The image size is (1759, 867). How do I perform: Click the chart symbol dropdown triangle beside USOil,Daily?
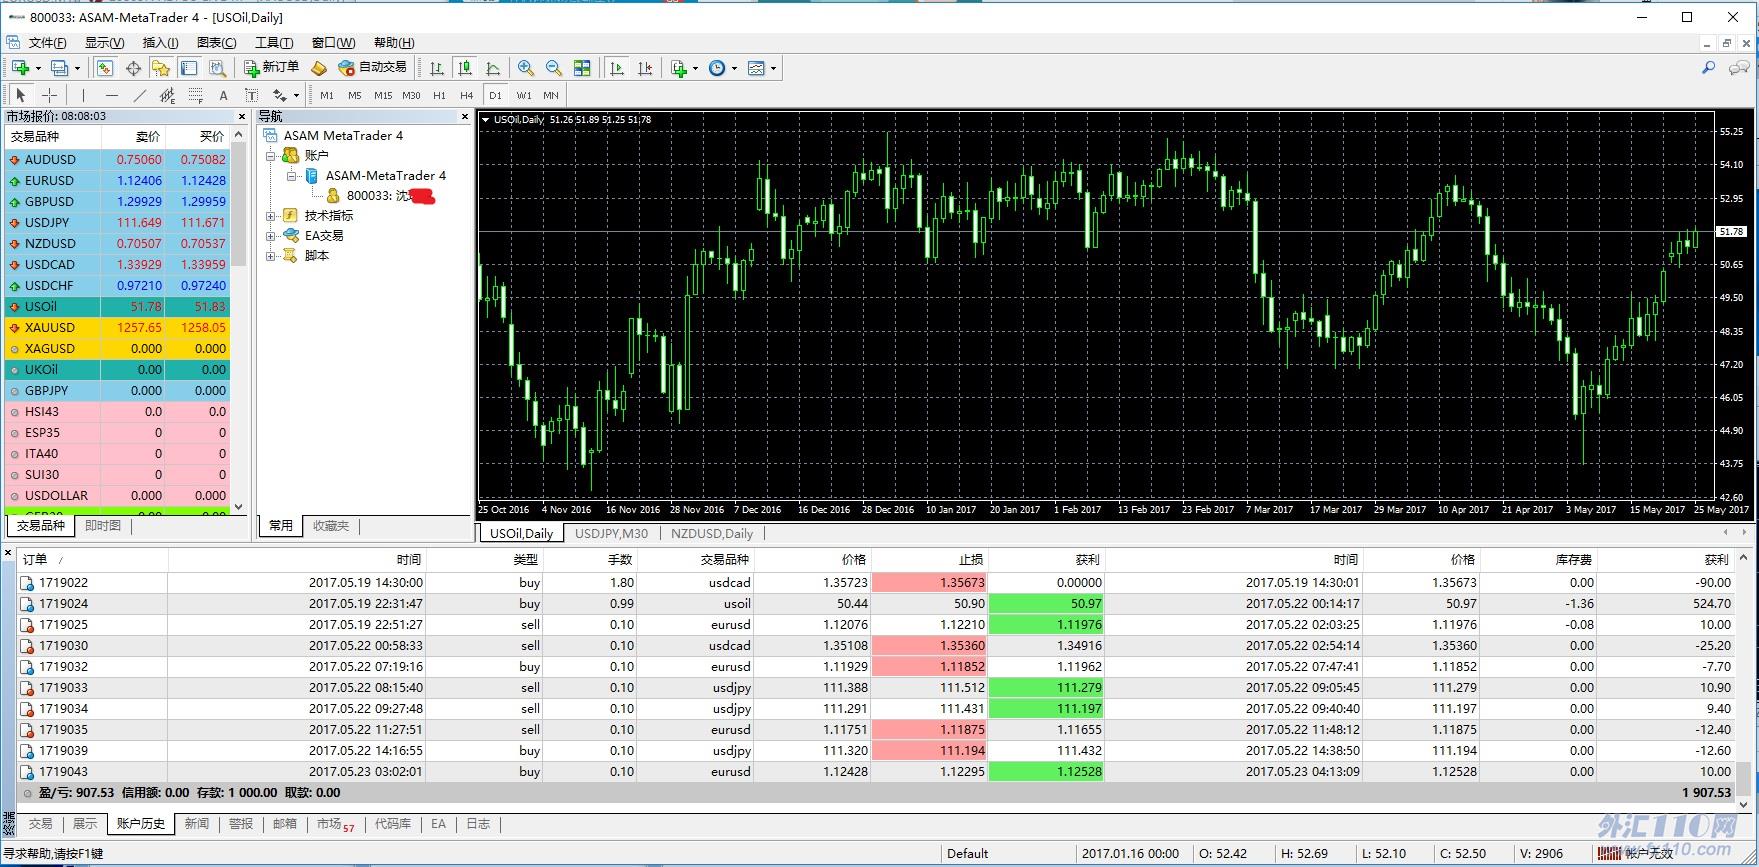pyautogui.click(x=485, y=120)
